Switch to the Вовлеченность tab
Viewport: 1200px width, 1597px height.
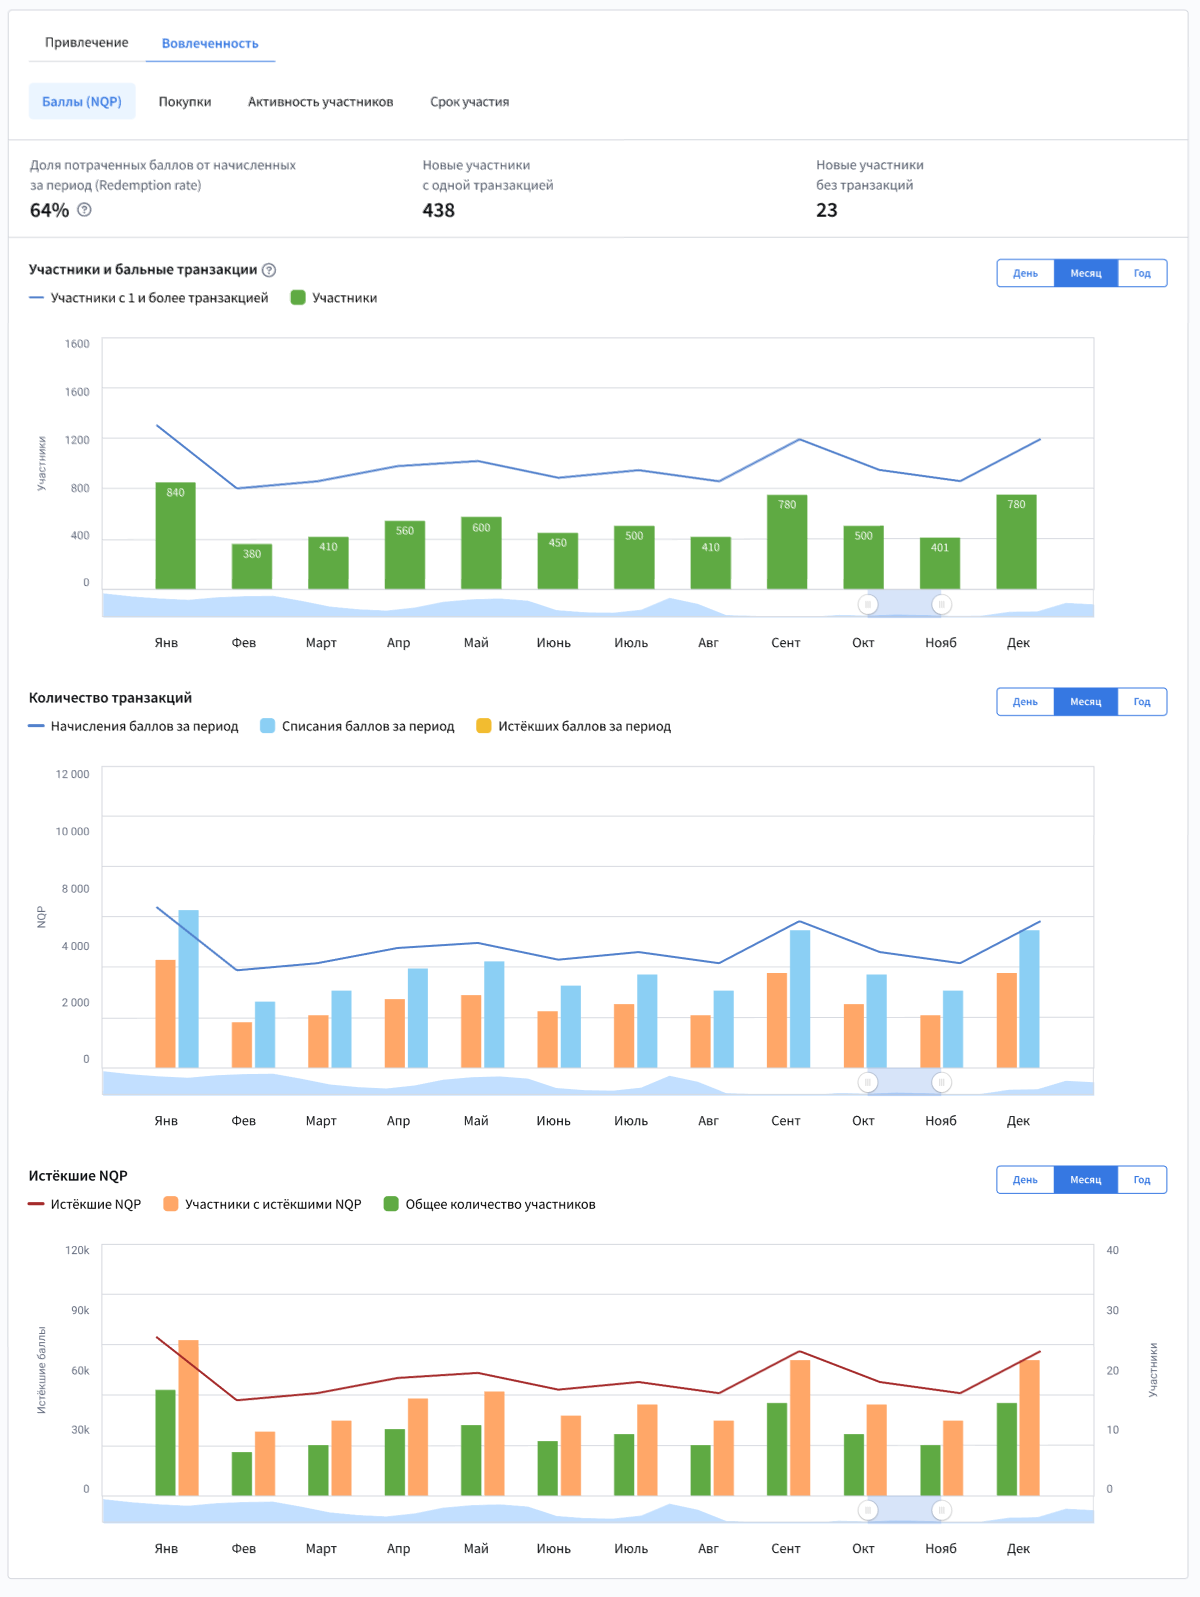pos(210,43)
